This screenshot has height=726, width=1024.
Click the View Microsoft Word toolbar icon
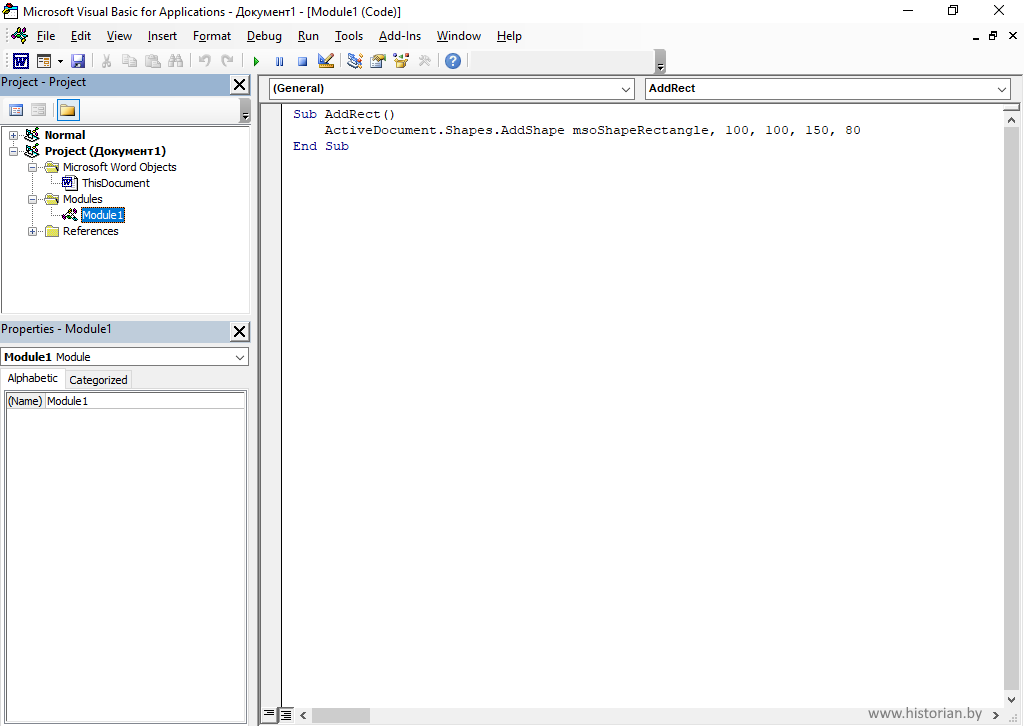pyautogui.click(x=21, y=61)
